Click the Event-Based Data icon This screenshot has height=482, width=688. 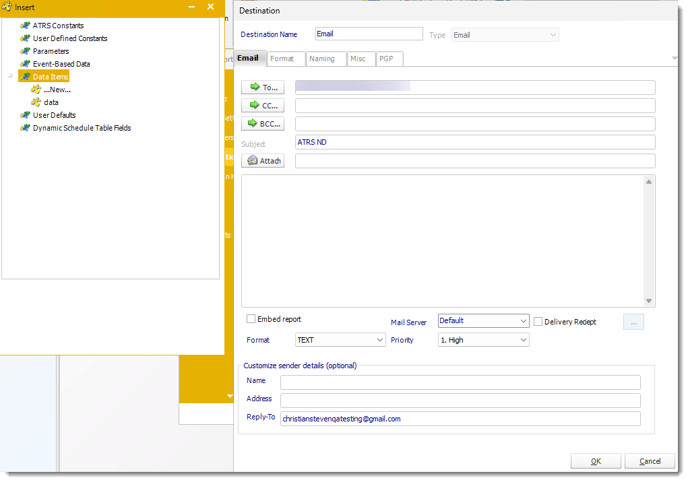point(24,64)
